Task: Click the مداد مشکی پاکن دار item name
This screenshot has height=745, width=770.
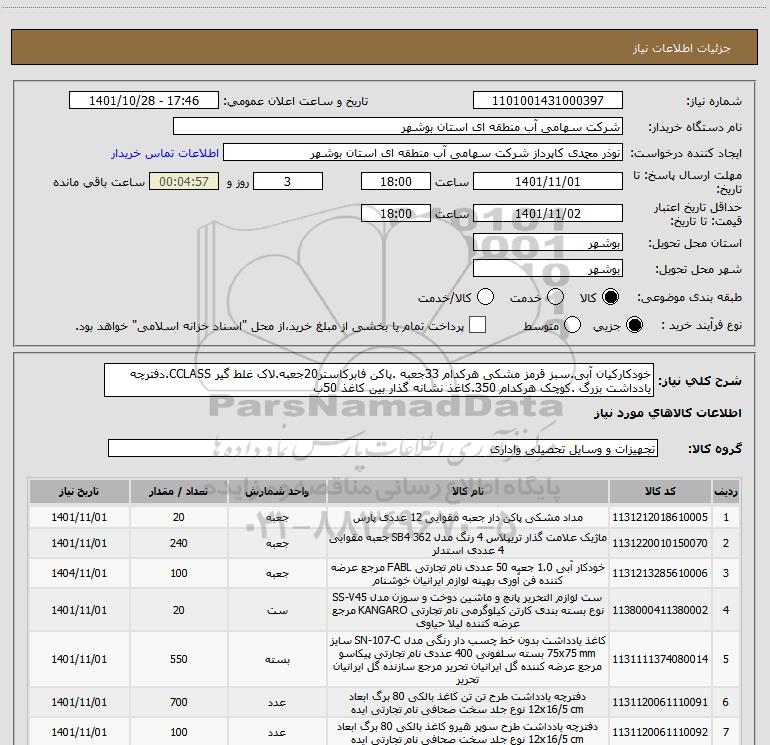Action: click(x=468, y=517)
